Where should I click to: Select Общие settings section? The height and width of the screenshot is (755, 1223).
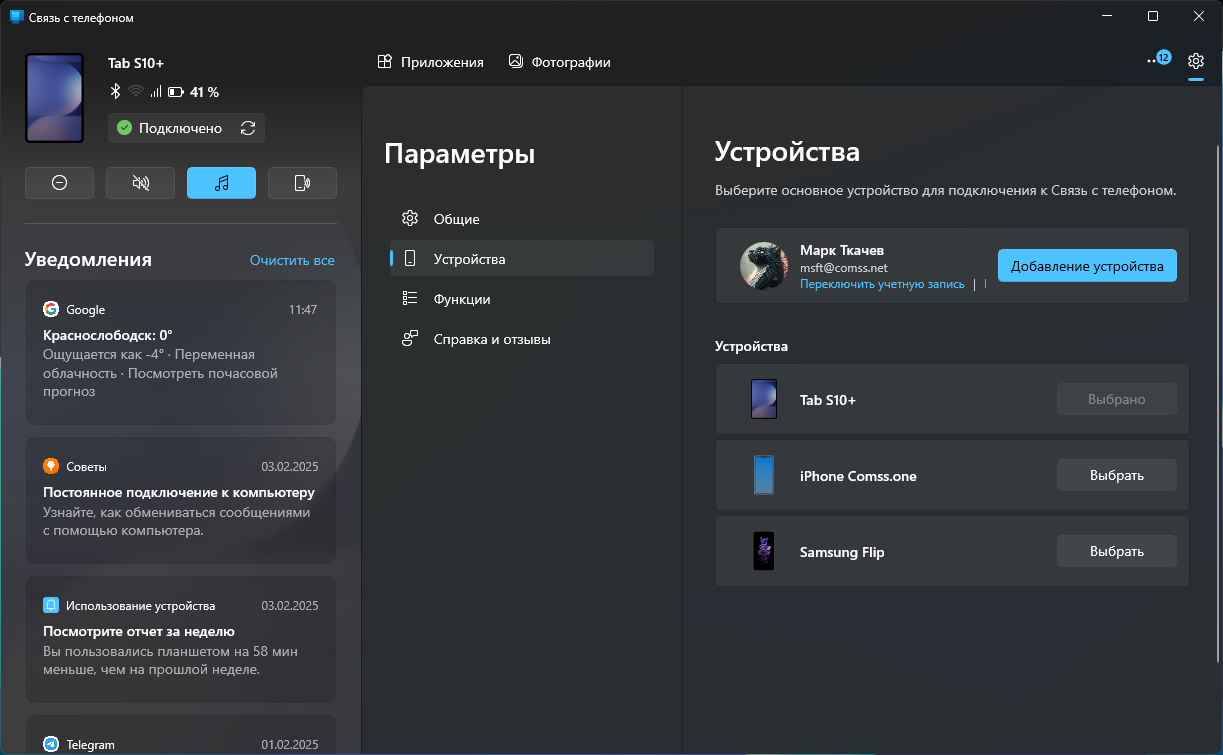(521, 219)
